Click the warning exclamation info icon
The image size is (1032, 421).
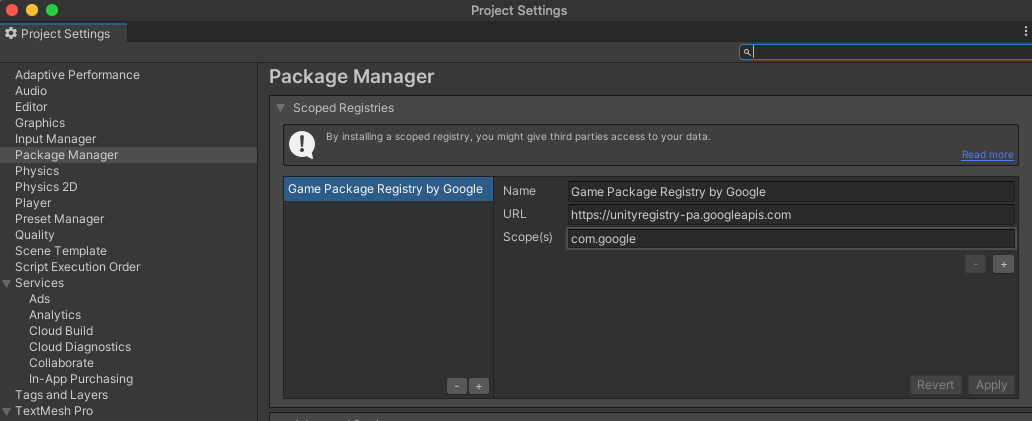coord(302,145)
